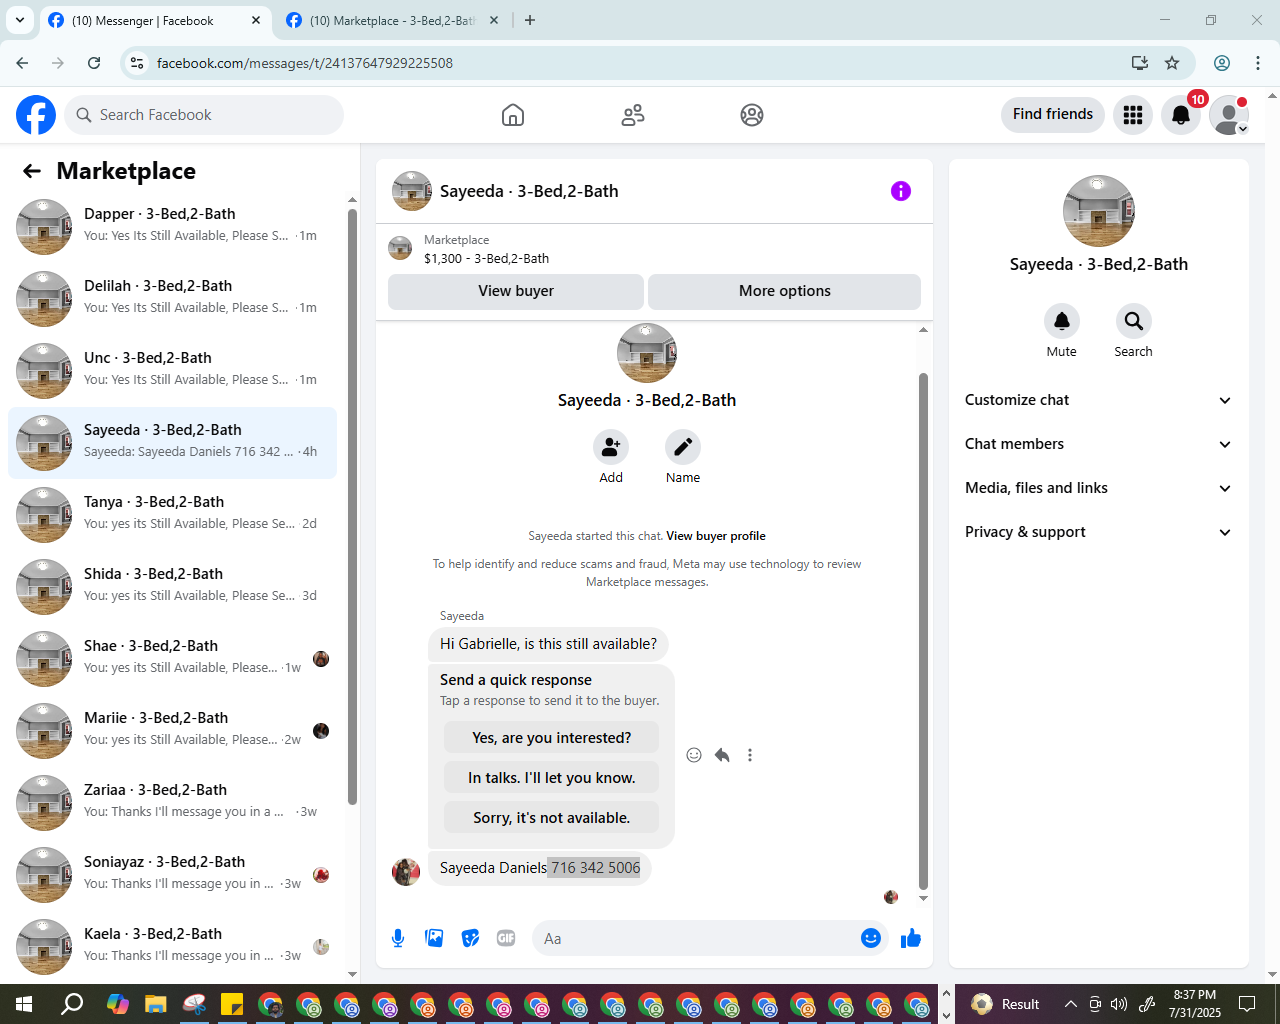Screen dimensions: 1280x1024
Task: Open the account profile menu
Action: click(x=1229, y=115)
